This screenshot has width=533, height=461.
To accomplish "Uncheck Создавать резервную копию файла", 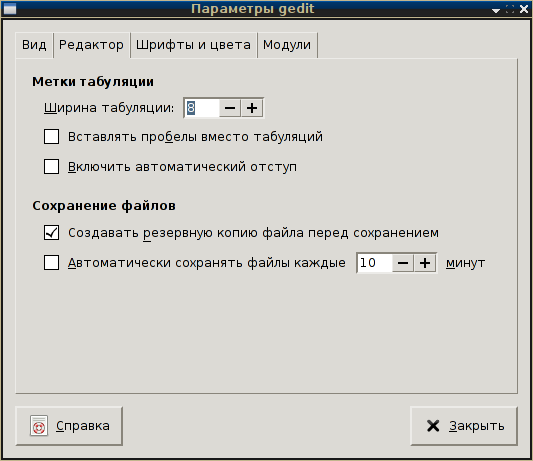I will pos(51,233).
